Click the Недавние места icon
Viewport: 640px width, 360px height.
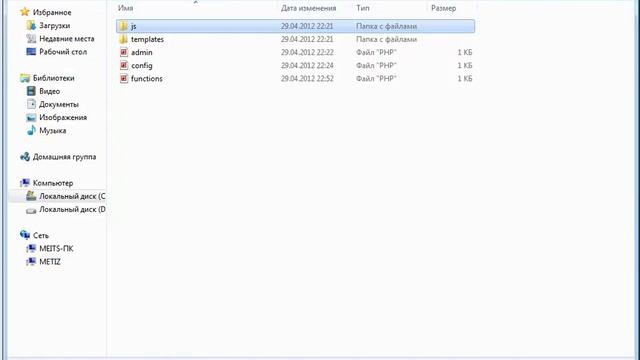point(31,38)
